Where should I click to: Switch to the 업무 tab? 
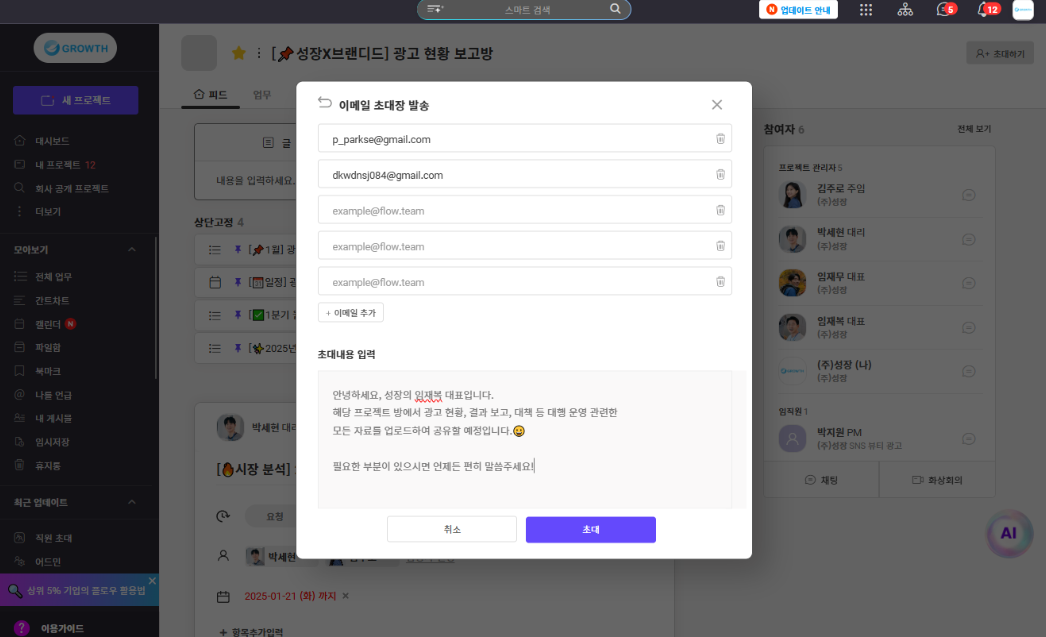click(x=262, y=95)
